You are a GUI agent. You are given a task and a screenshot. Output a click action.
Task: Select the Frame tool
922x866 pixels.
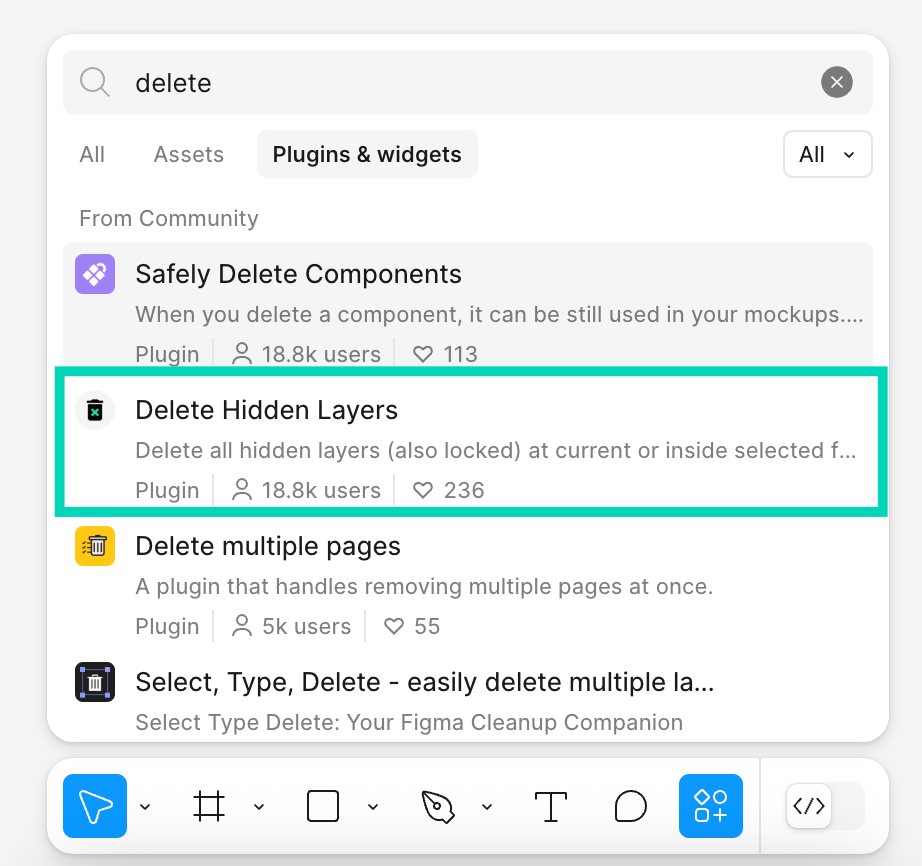click(209, 806)
